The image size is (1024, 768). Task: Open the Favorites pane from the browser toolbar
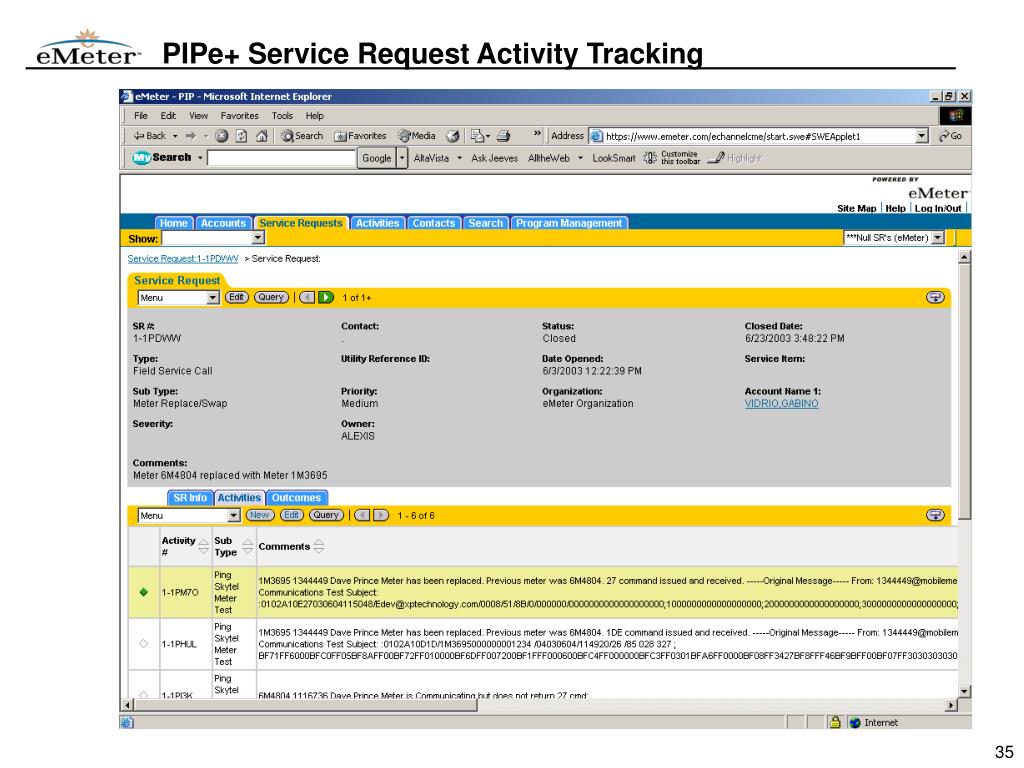pos(360,136)
